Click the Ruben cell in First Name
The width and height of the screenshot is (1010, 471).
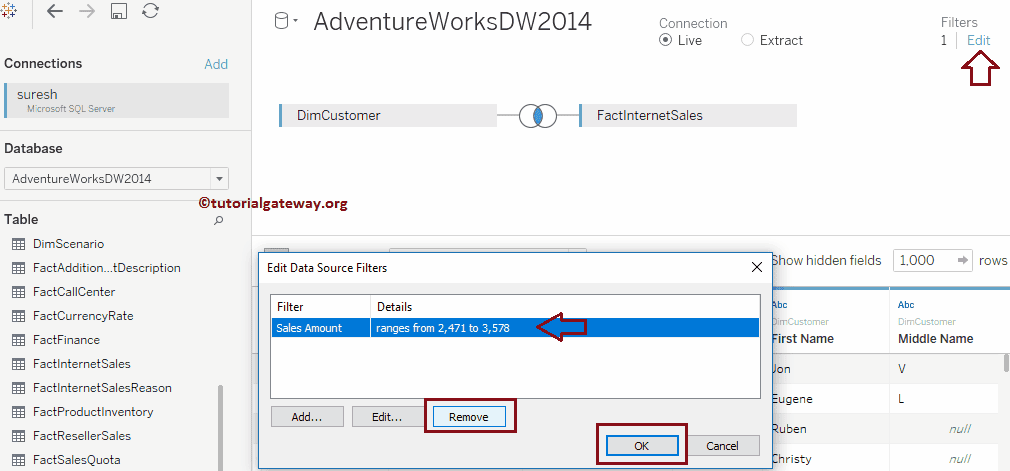click(x=830, y=429)
